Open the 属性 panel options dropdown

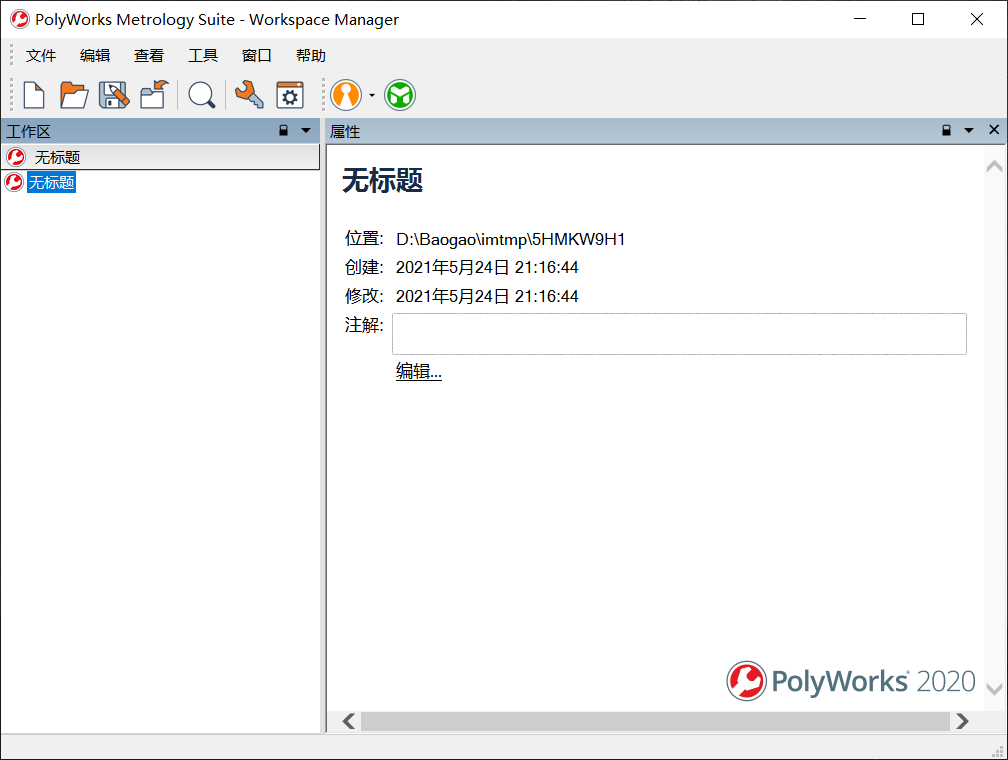click(x=967, y=130)
